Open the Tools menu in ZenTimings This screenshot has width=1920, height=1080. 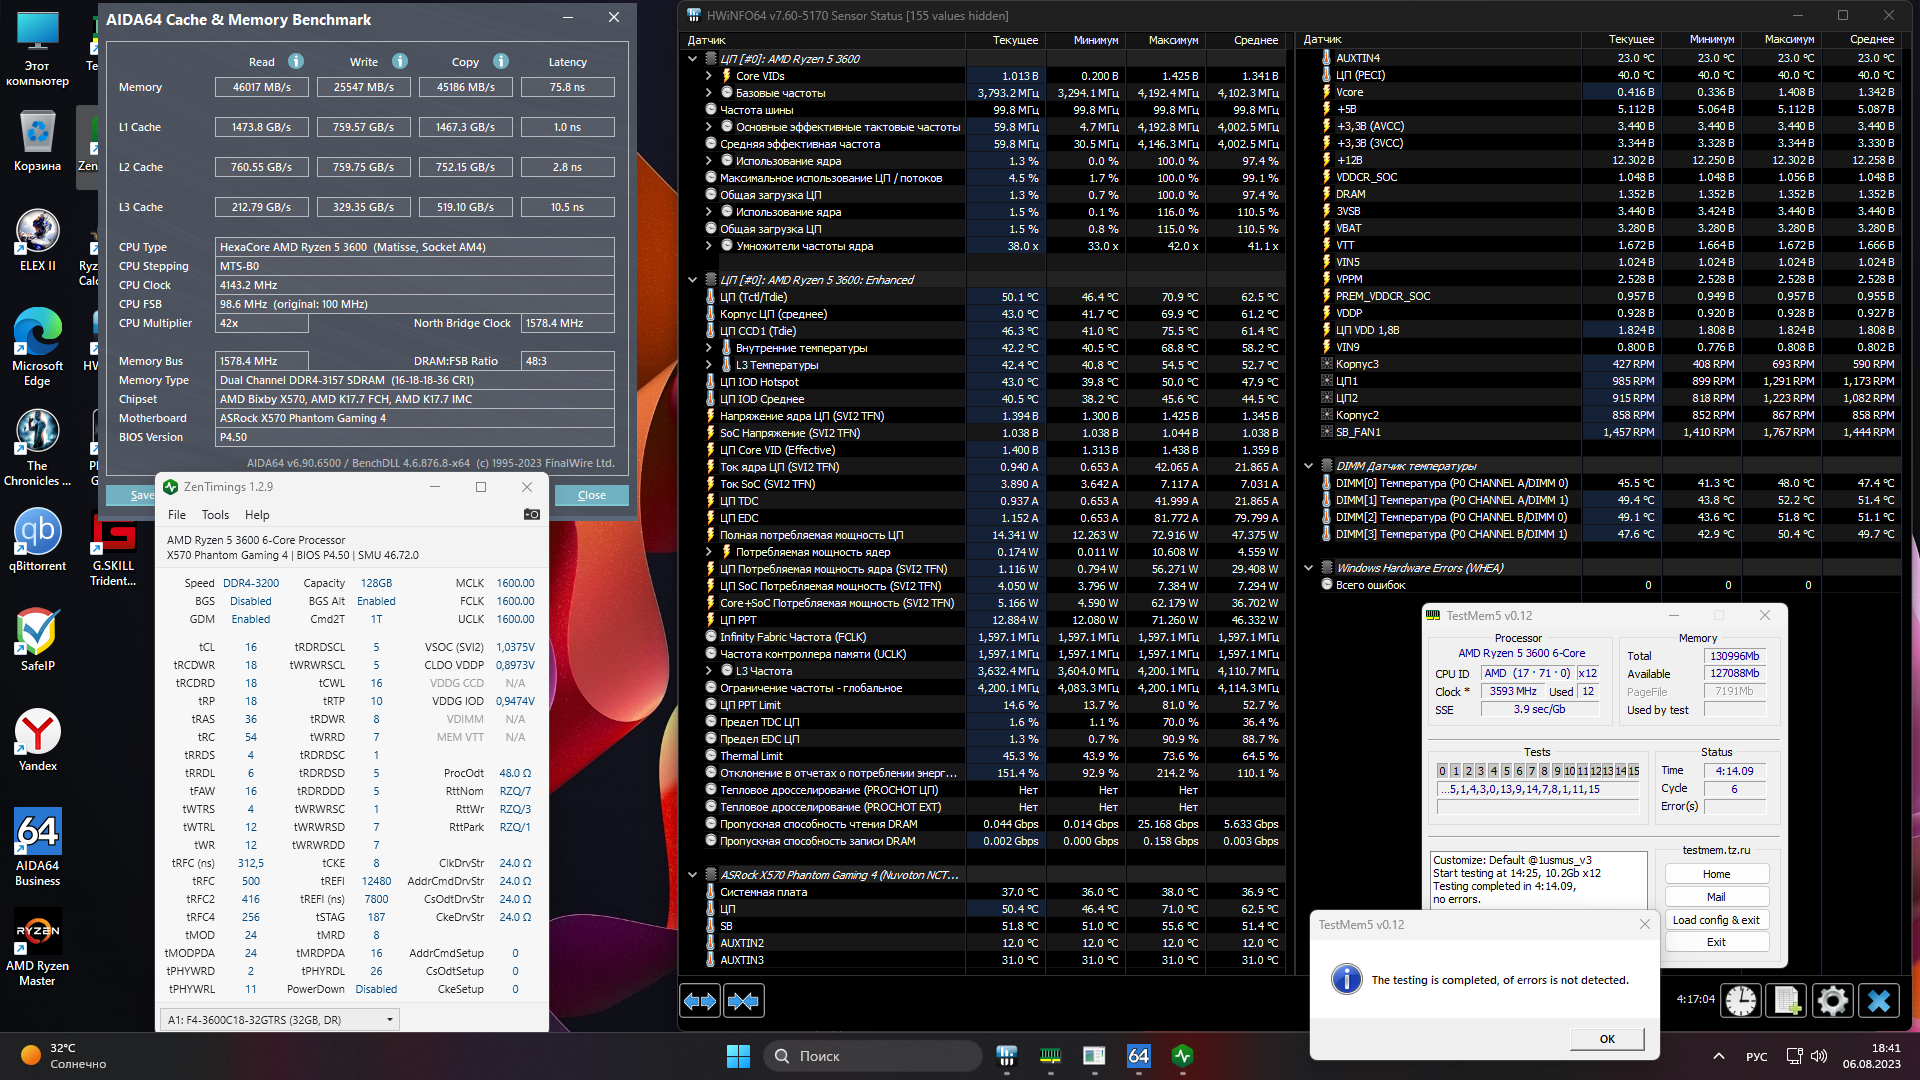click(215, 515)
